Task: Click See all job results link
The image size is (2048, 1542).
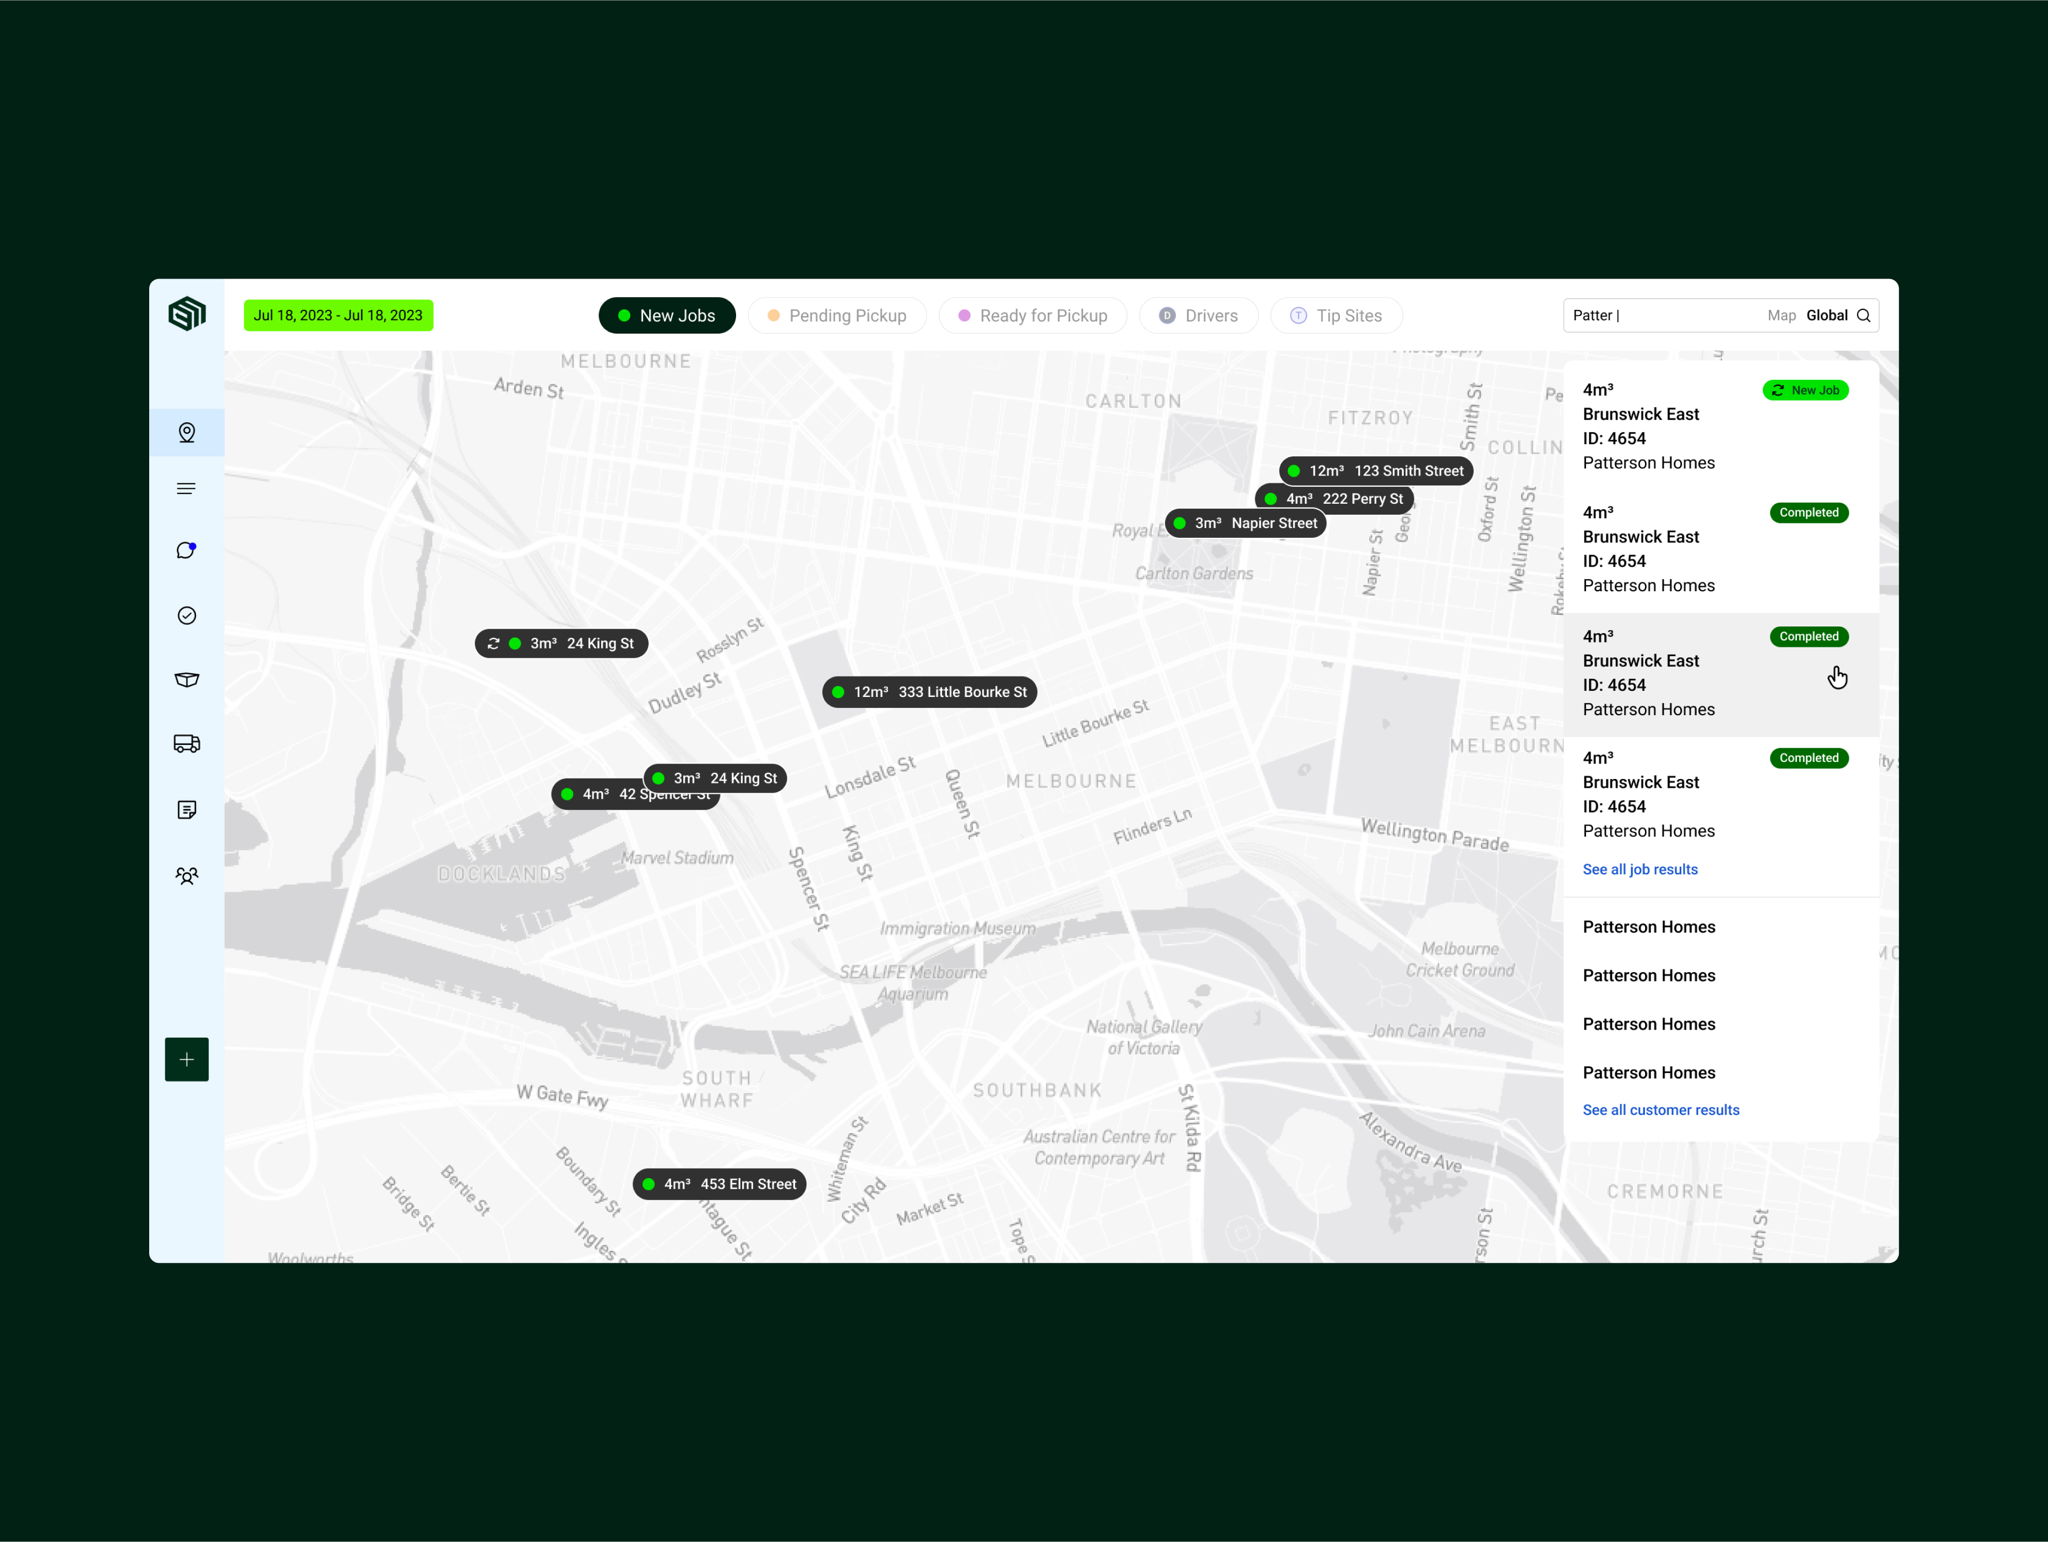Action: pyautogui.click(x=1640, y=870)
